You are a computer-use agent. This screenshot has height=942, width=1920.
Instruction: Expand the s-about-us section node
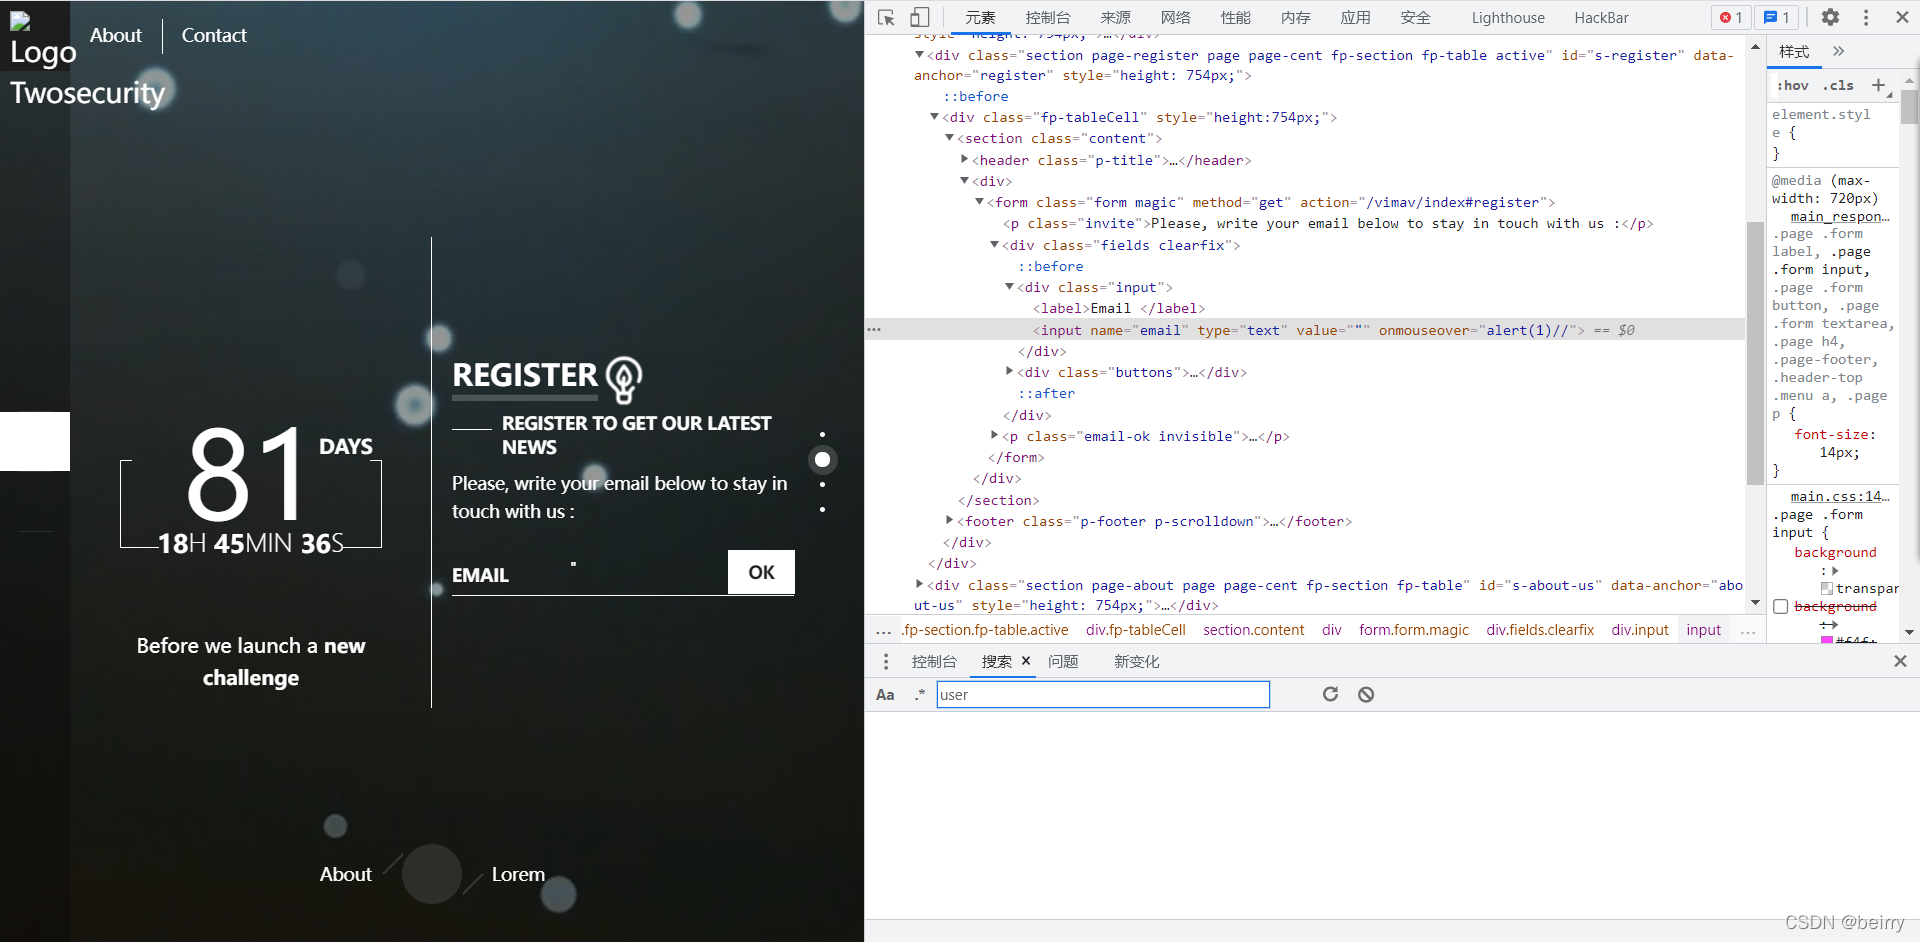pos(919,584)
